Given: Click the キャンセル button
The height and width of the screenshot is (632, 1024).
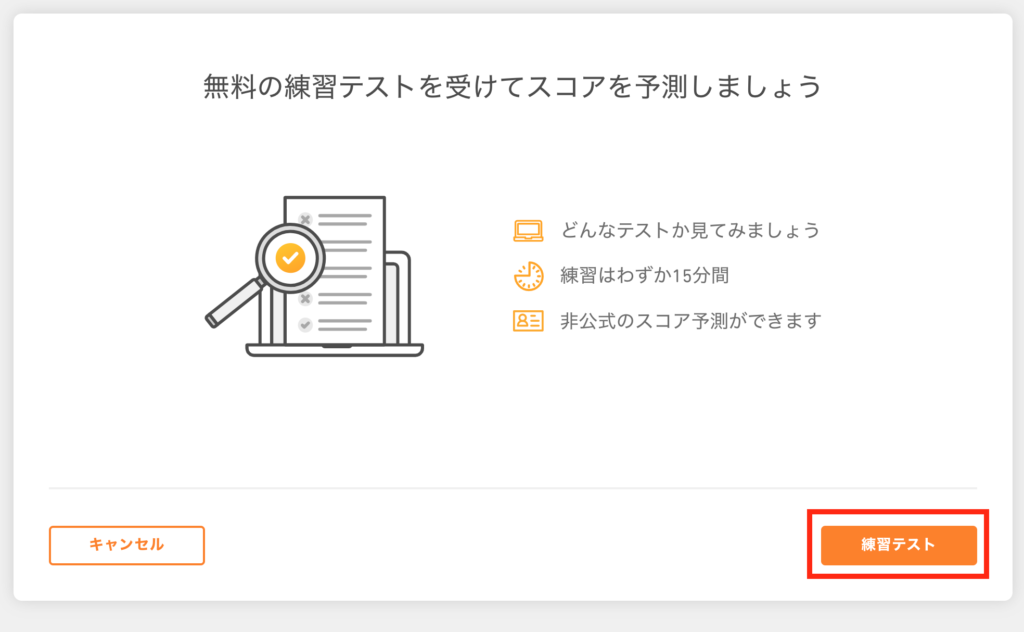Looking at the screenshot, I should coord(127,545).
